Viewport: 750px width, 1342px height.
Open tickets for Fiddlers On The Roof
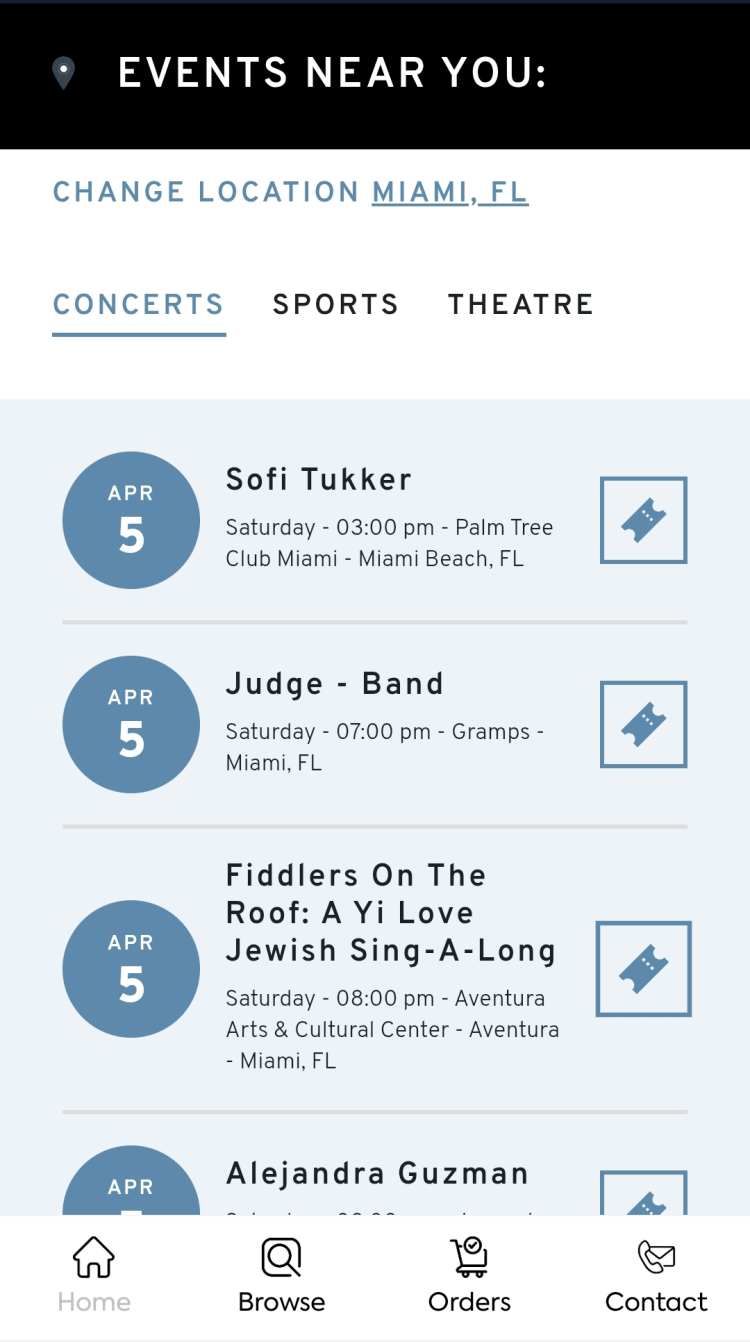(643, 968)
